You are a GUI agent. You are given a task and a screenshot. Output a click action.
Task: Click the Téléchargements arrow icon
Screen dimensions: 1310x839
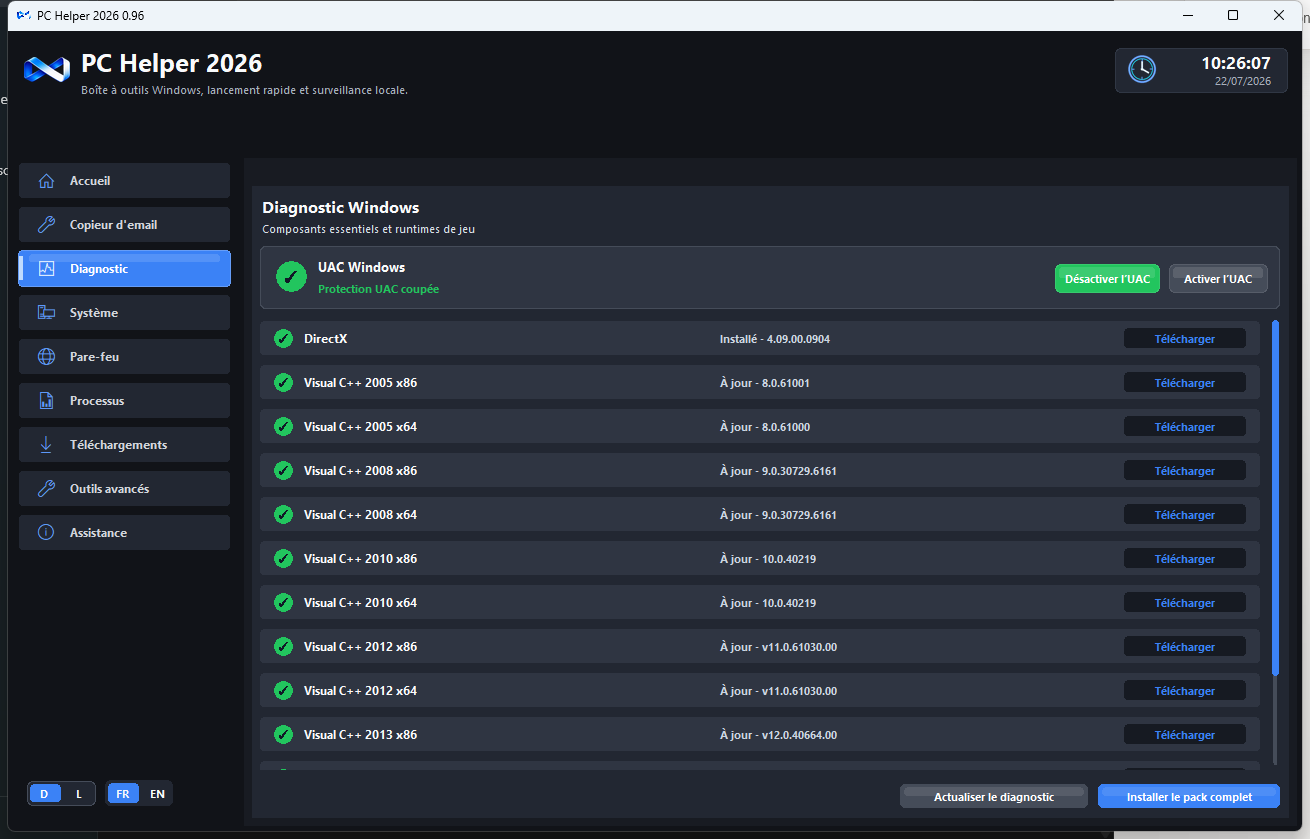click(46, 445)
